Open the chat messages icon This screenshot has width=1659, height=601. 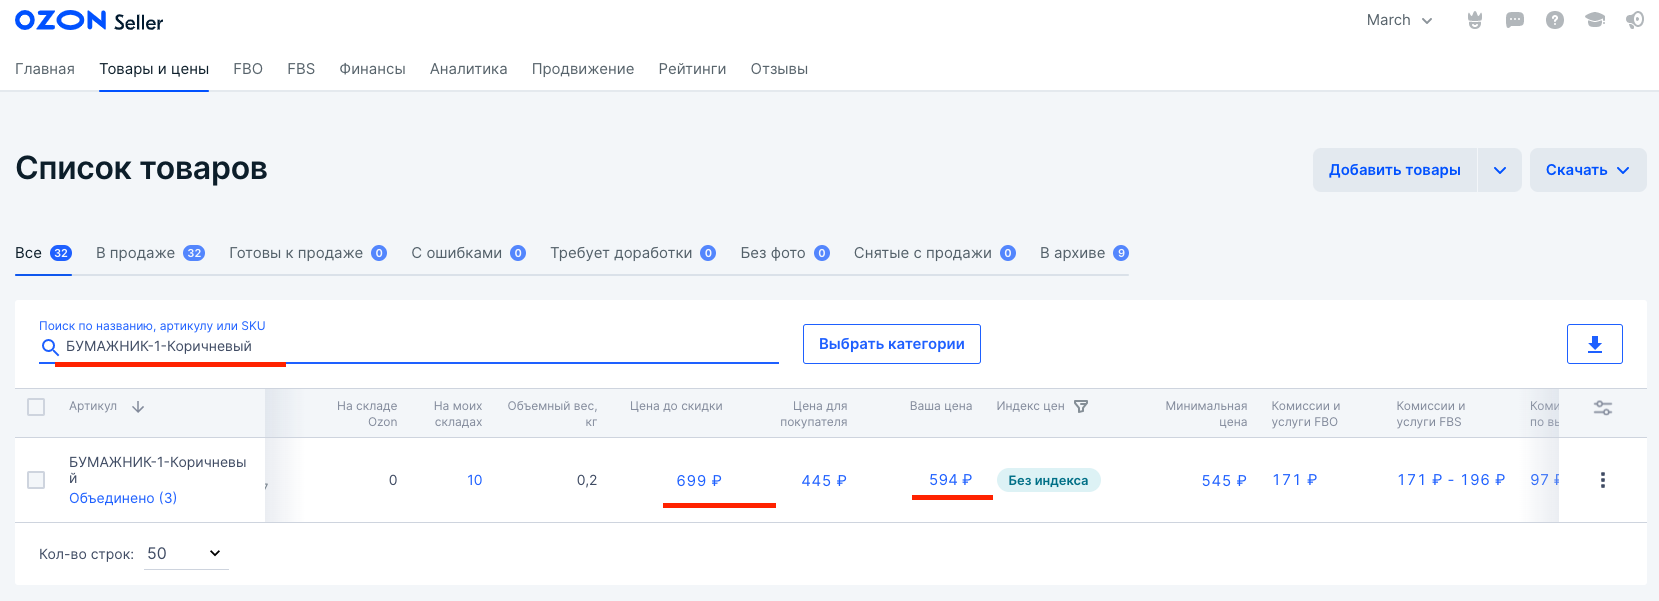pyautogui.click(x=1515, y=21)
